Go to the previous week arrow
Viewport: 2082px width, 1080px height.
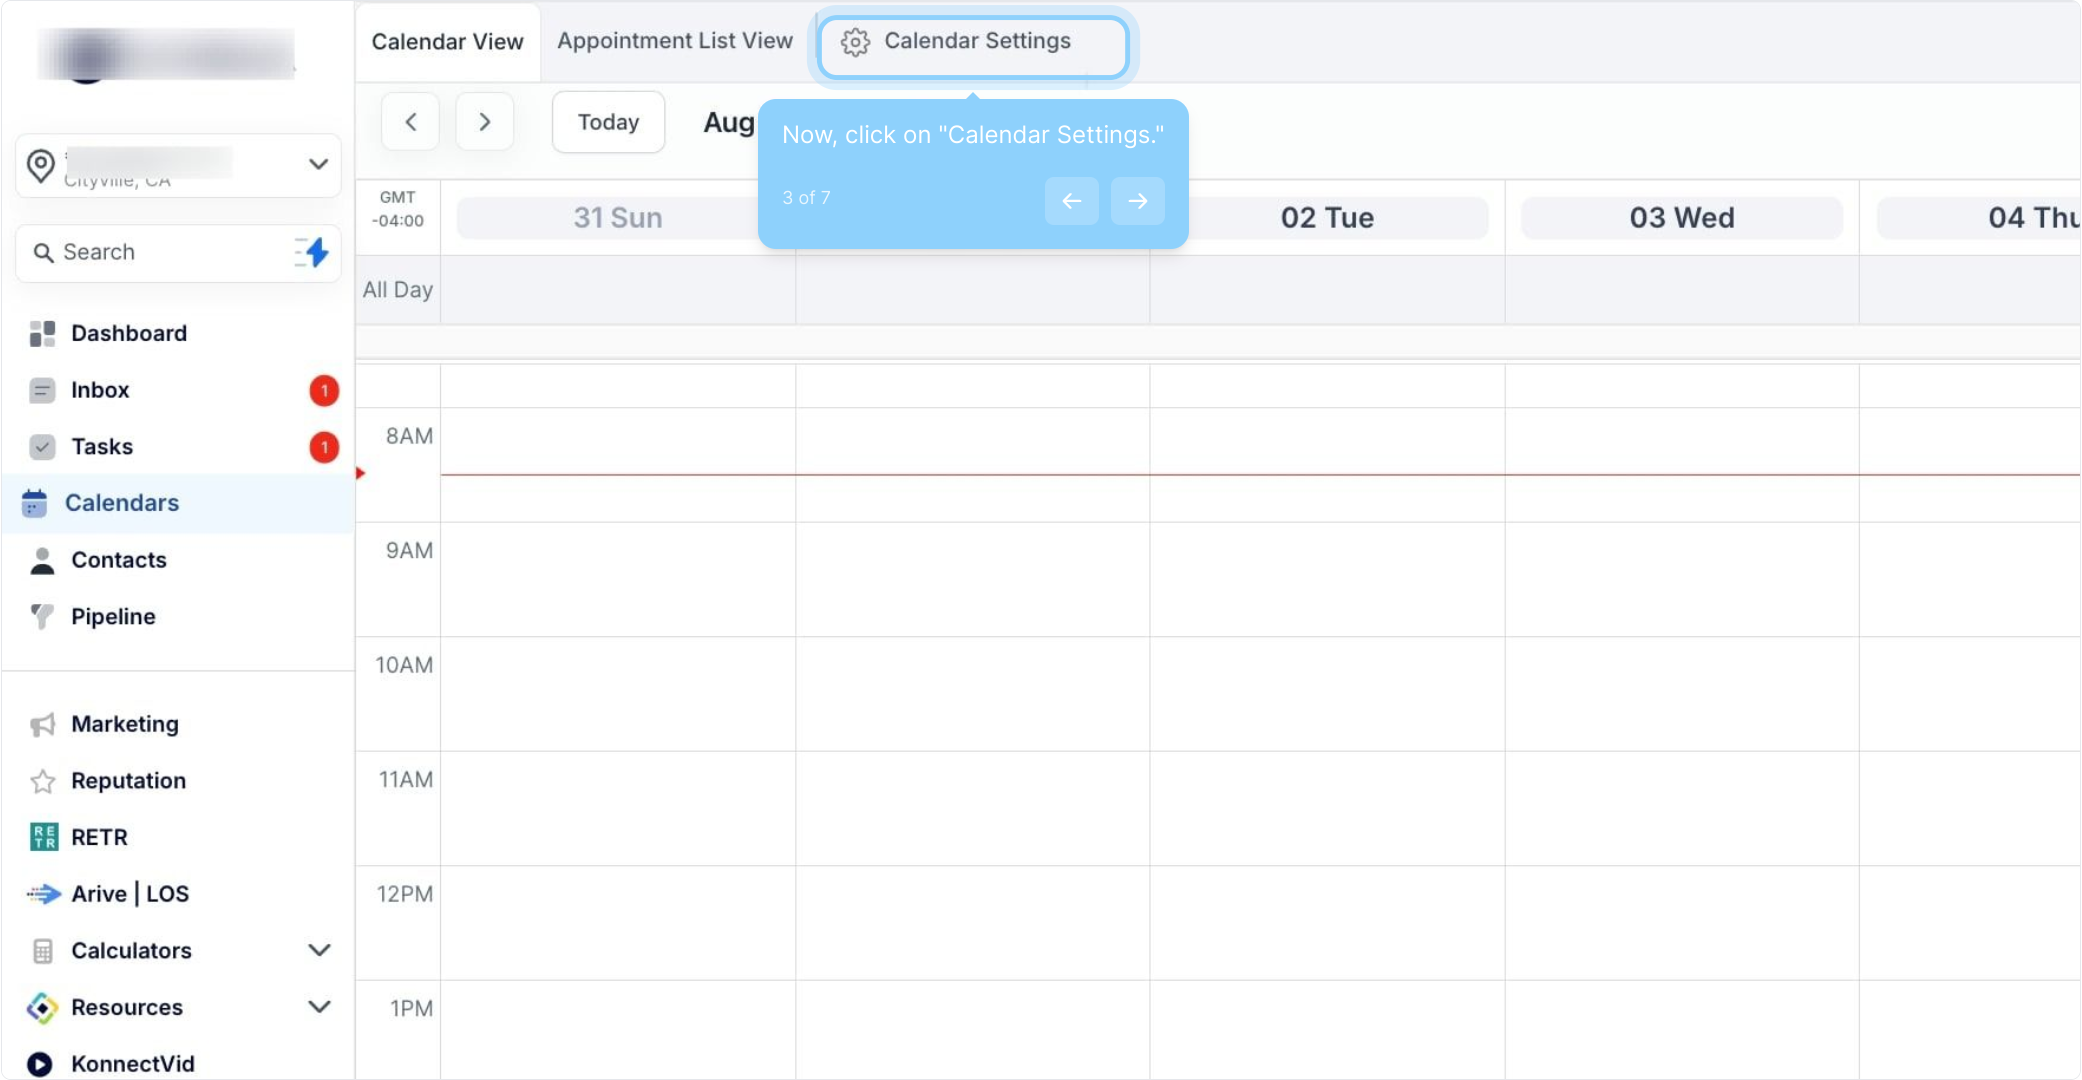[x=411, y=122]
